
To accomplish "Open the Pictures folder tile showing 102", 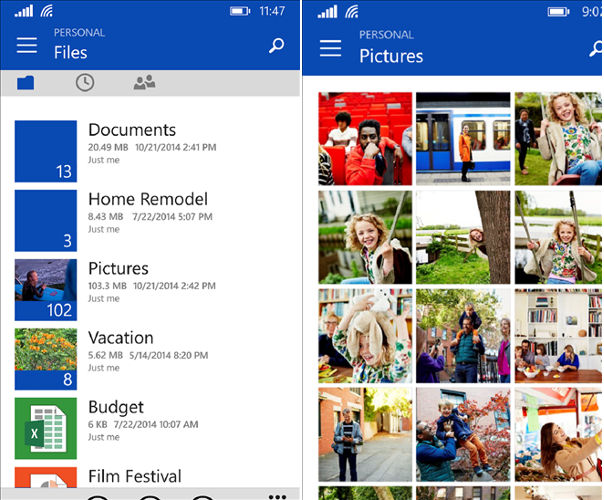I will (46, 290).
